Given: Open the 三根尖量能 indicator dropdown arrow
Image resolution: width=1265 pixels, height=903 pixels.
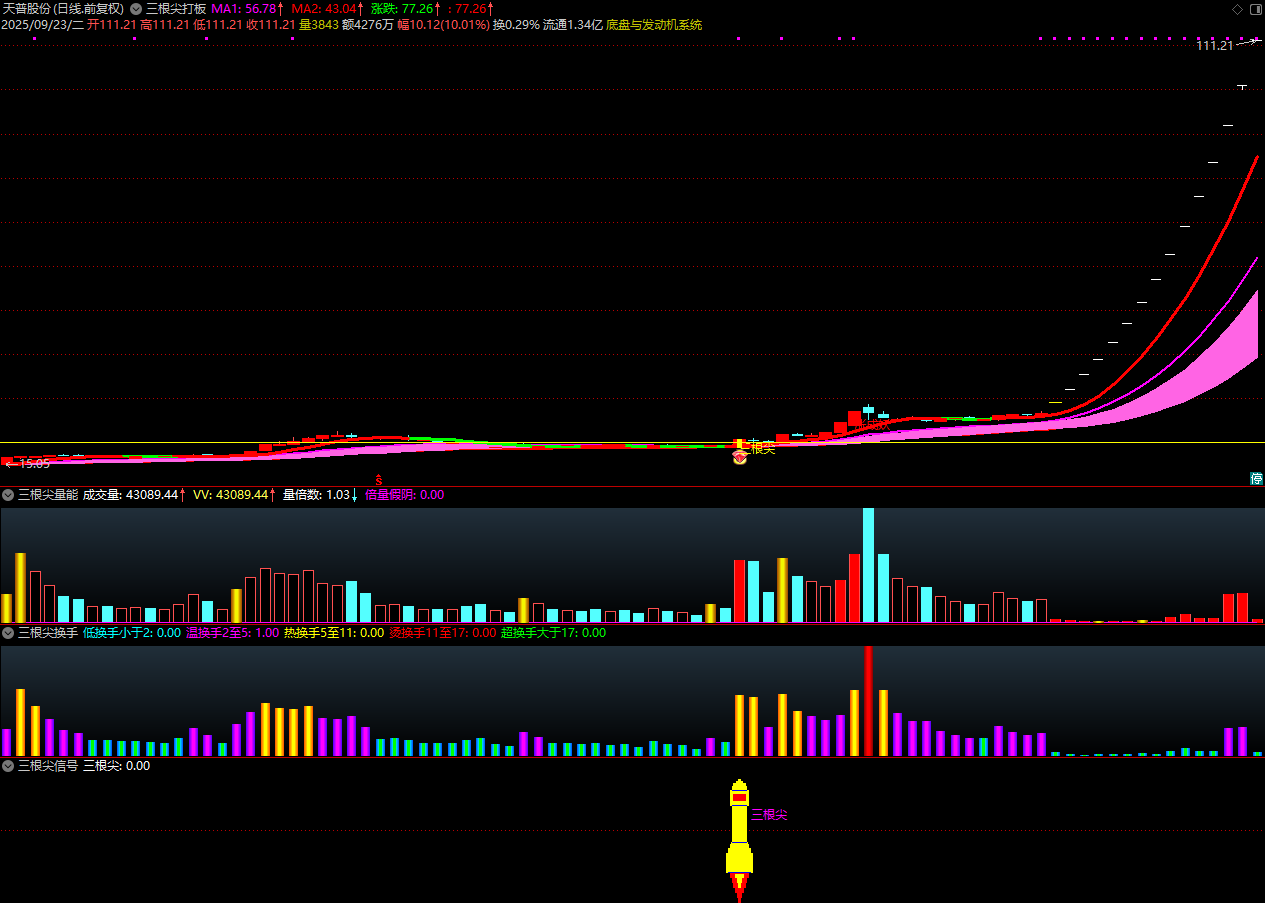Looking at the screenshot, I should (8, 494).
